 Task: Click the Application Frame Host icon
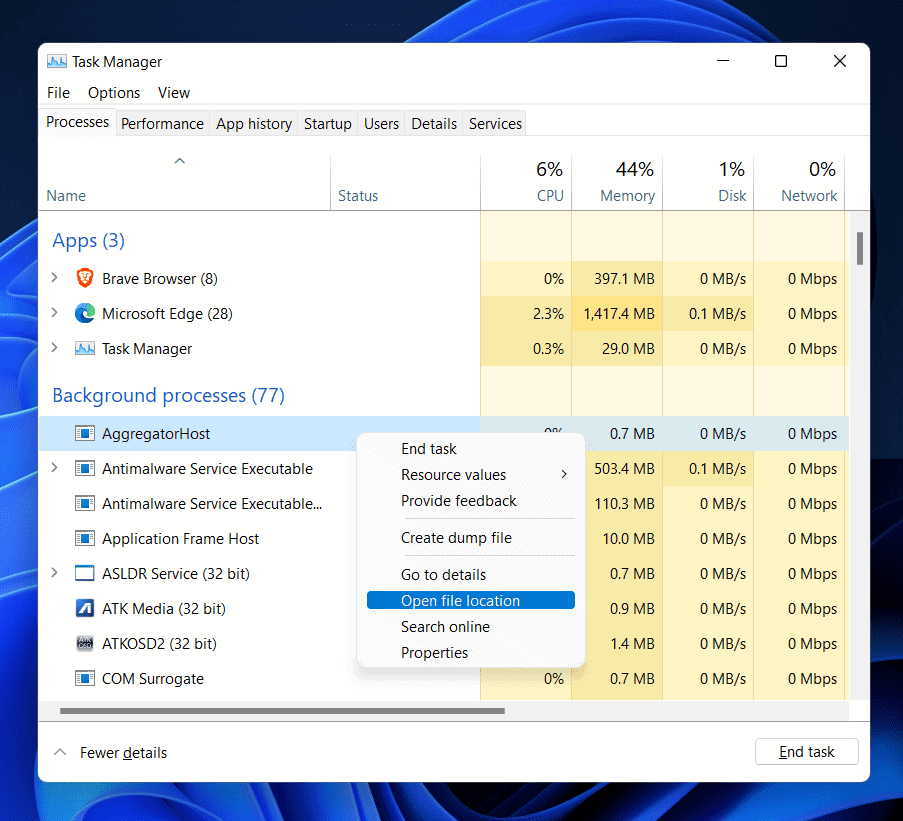pyautogui.click(x=85, y=539)
